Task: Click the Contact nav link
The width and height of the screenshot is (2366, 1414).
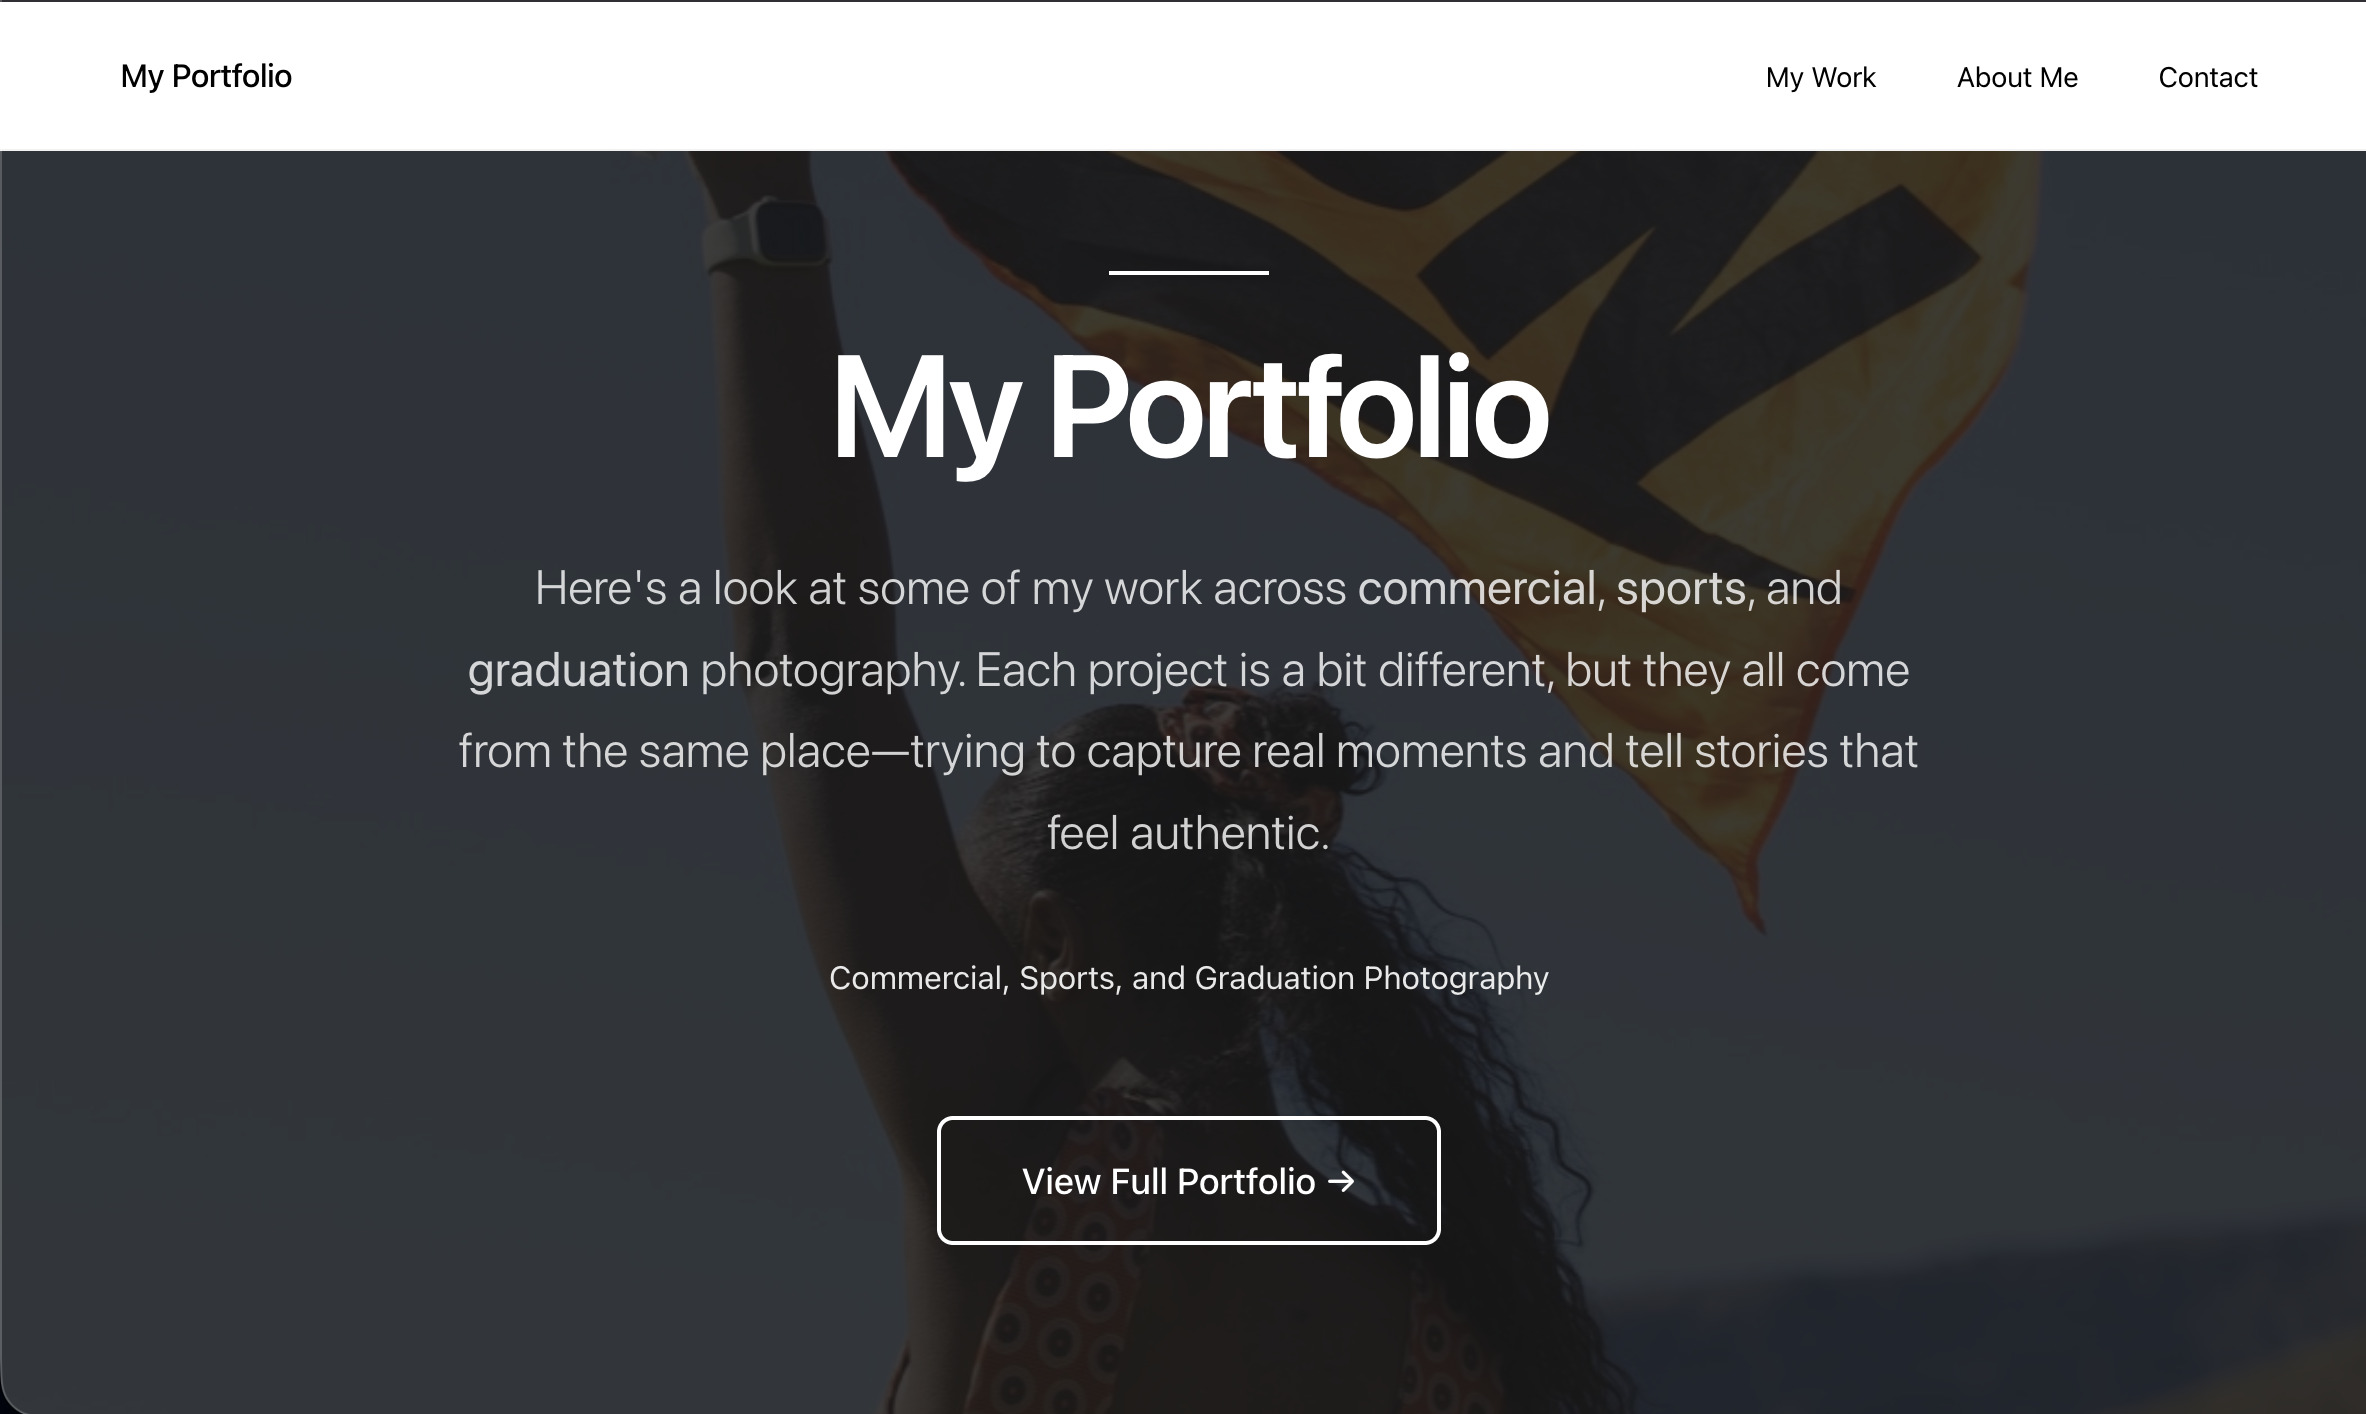Action: [x=2208, y=78]
